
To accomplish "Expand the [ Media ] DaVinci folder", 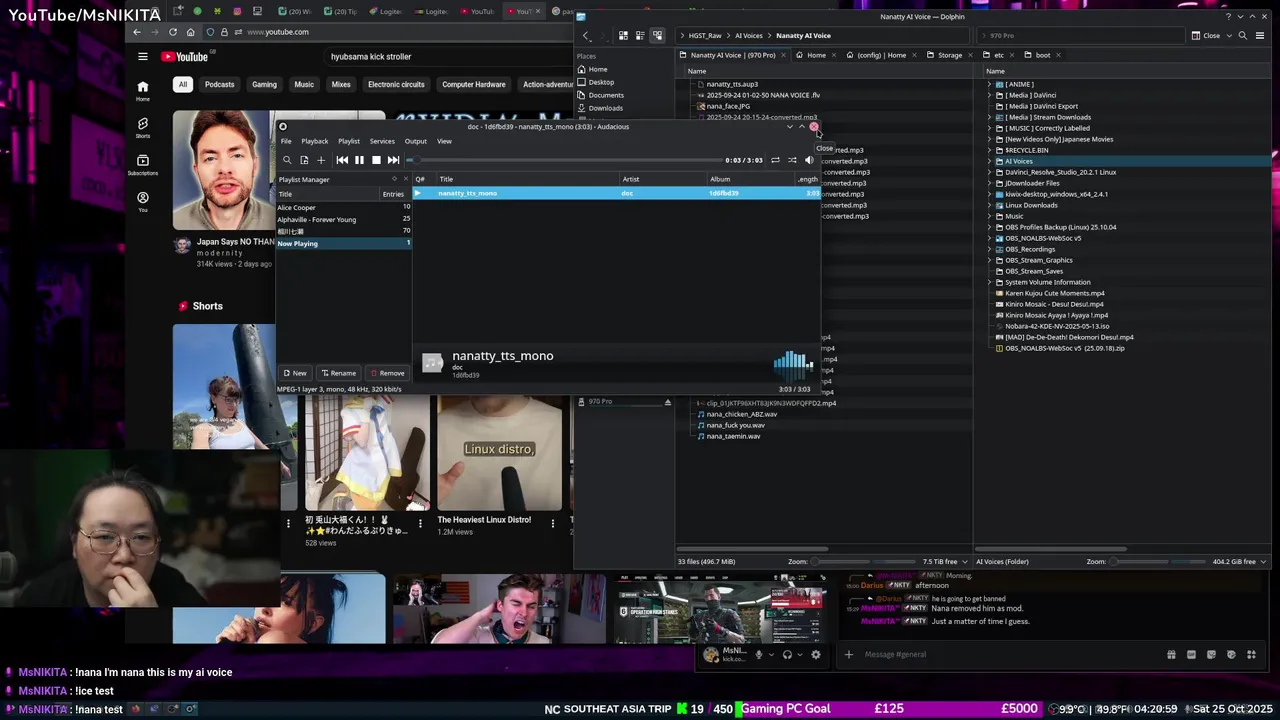I will [989, 95].
